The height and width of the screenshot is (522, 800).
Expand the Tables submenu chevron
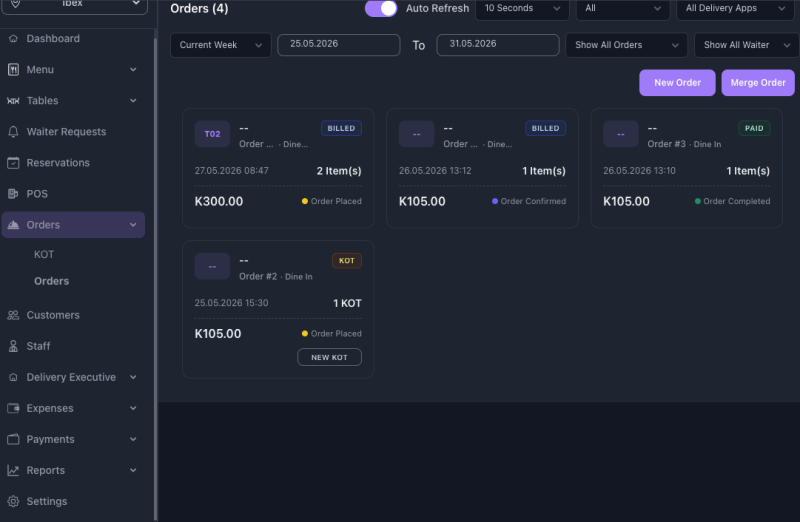click(x=133, y=101)
